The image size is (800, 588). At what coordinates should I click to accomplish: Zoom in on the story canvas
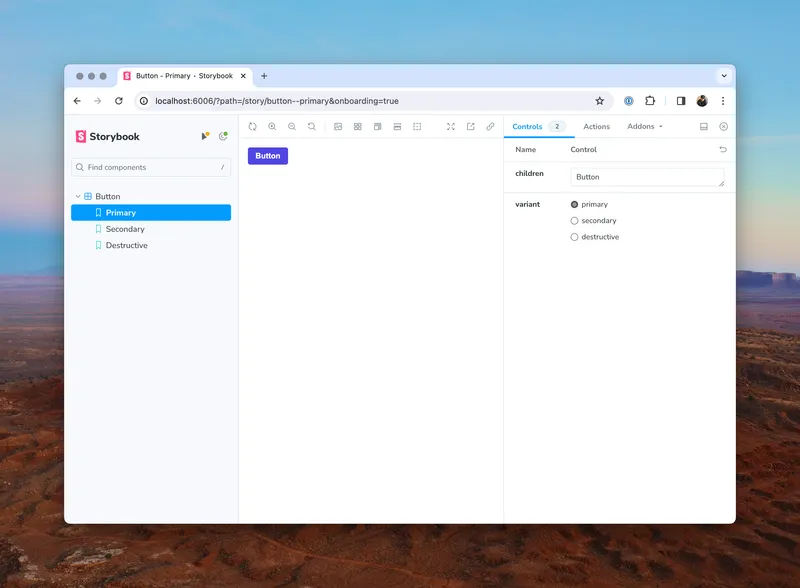(272, 127)
